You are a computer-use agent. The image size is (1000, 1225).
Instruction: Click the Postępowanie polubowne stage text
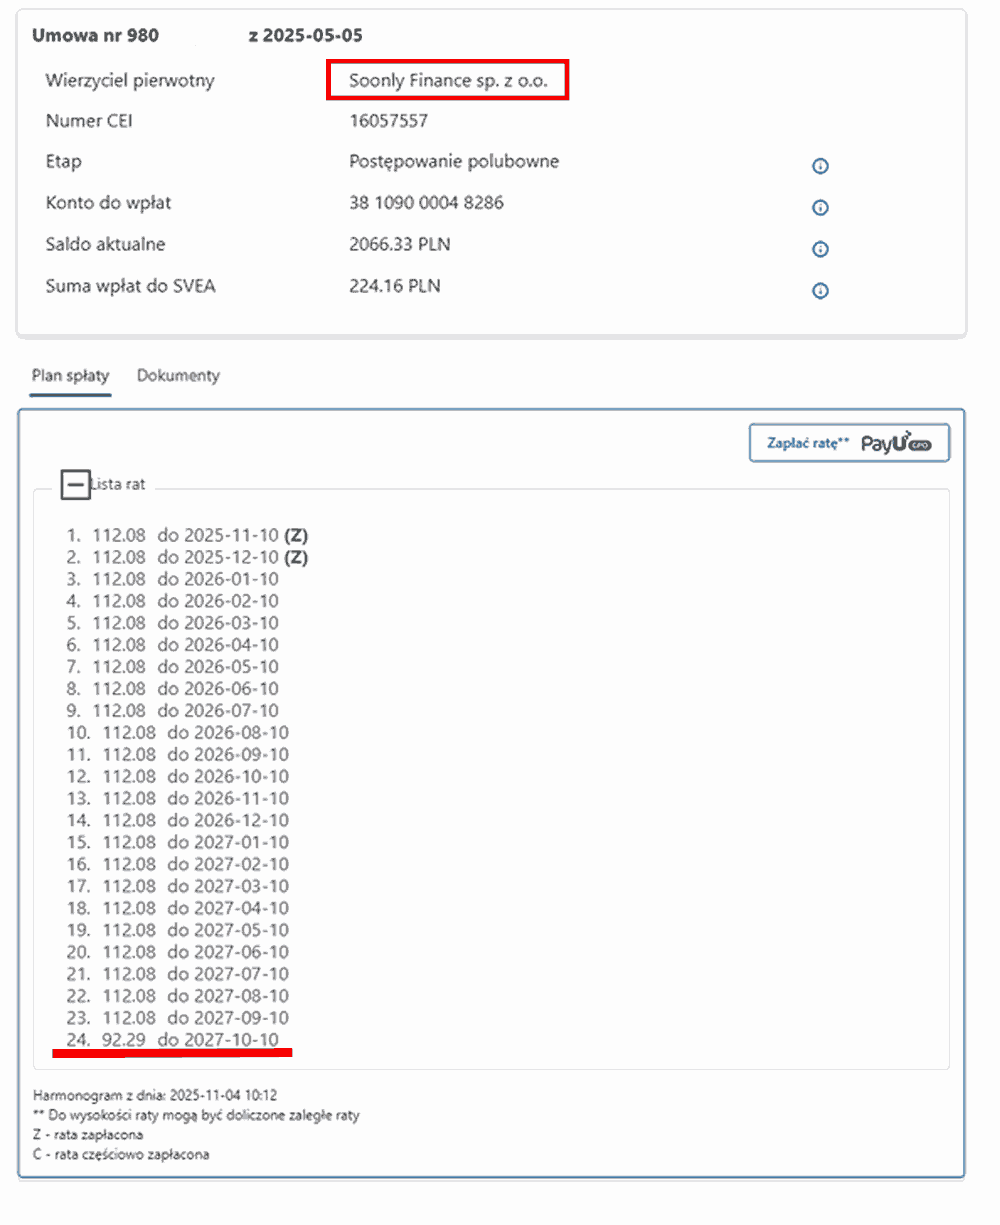[454, 161]
